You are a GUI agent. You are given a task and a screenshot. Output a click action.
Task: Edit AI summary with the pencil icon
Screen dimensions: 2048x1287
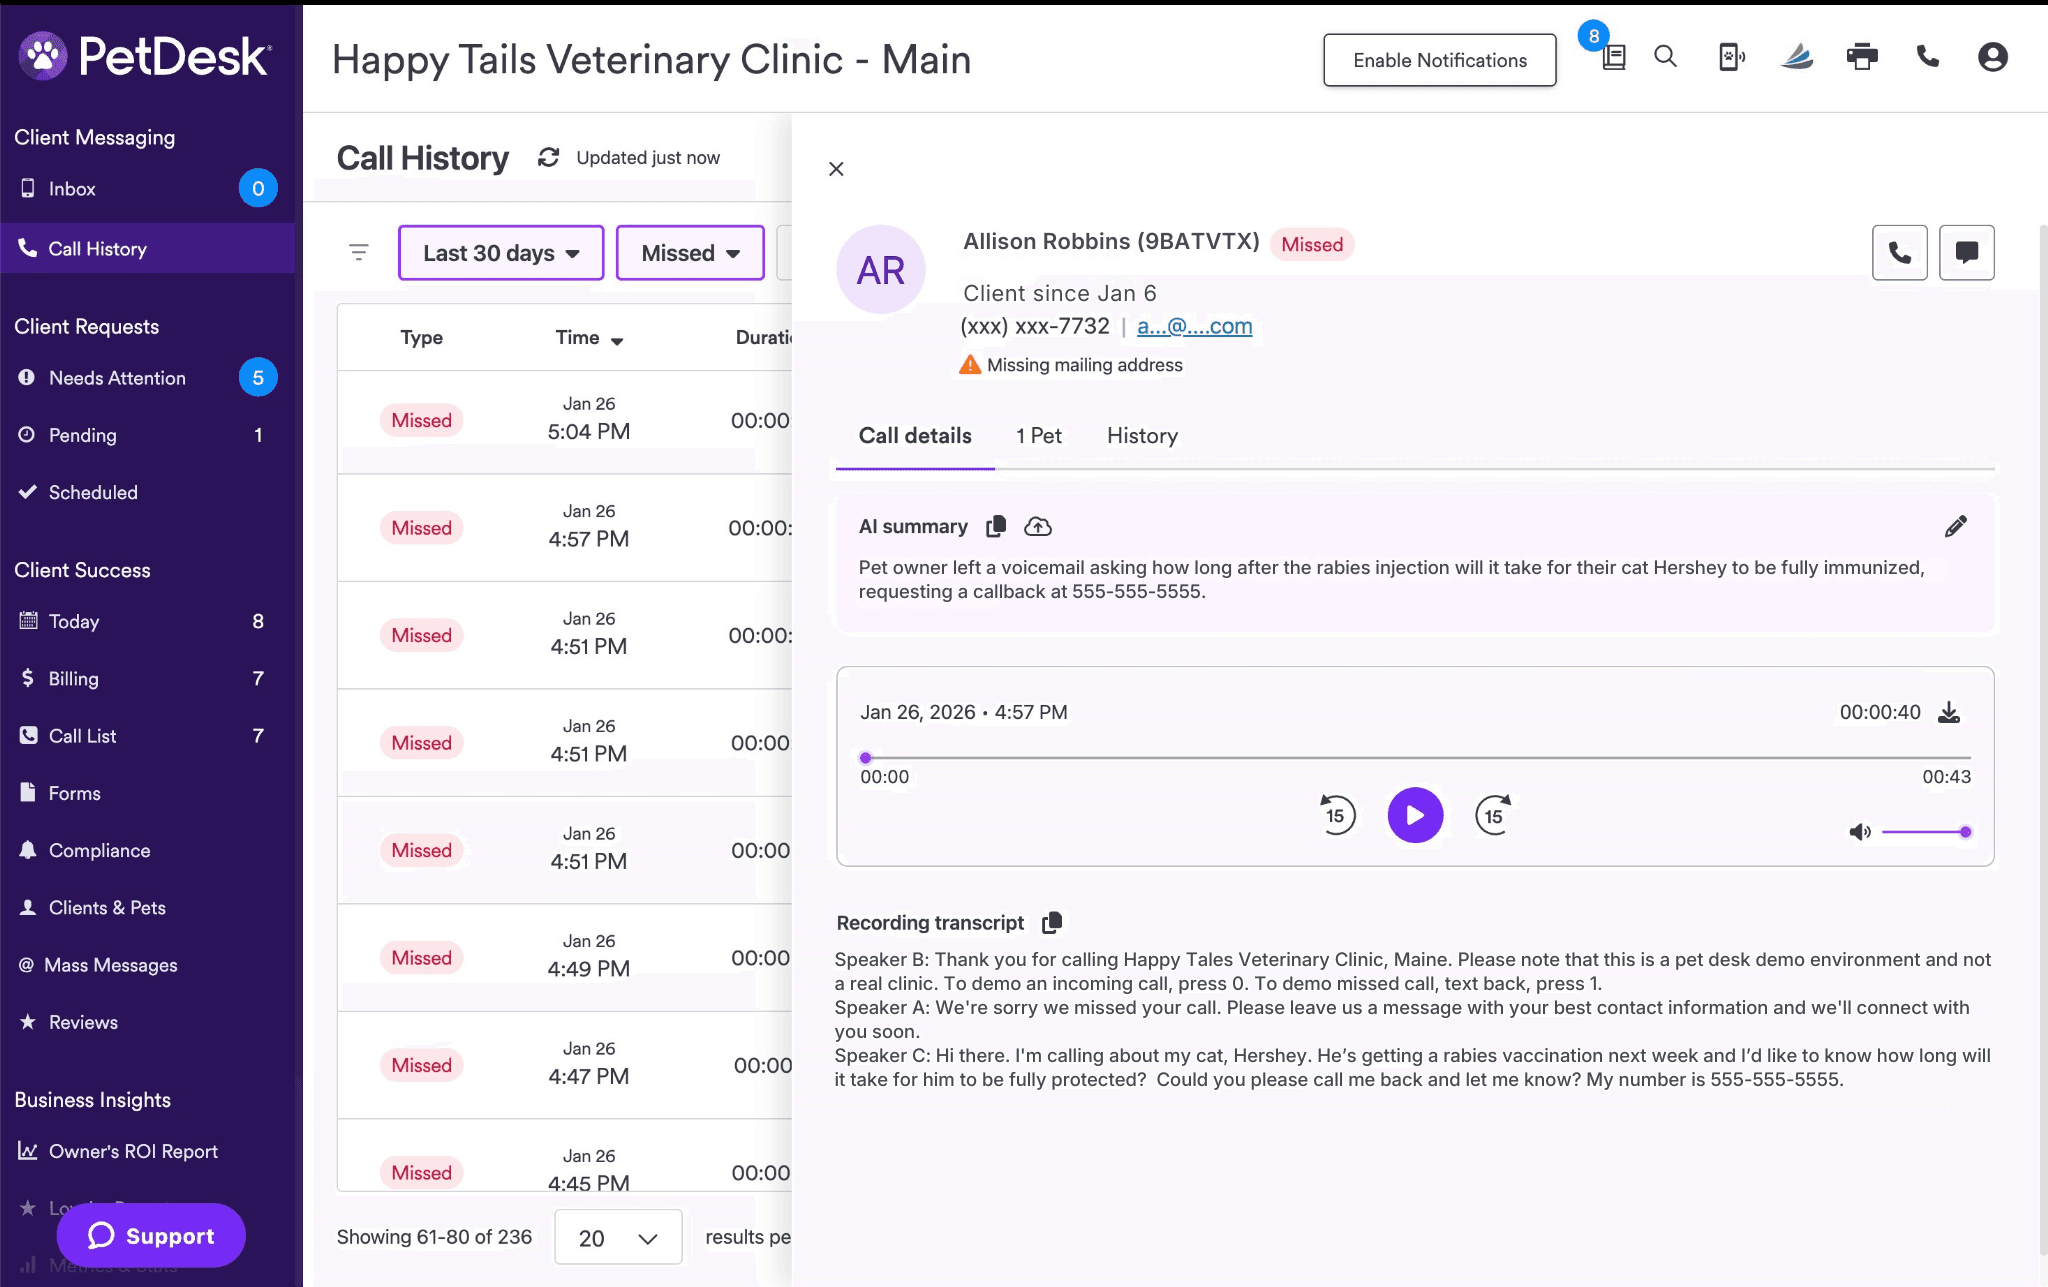[1955, 526]
